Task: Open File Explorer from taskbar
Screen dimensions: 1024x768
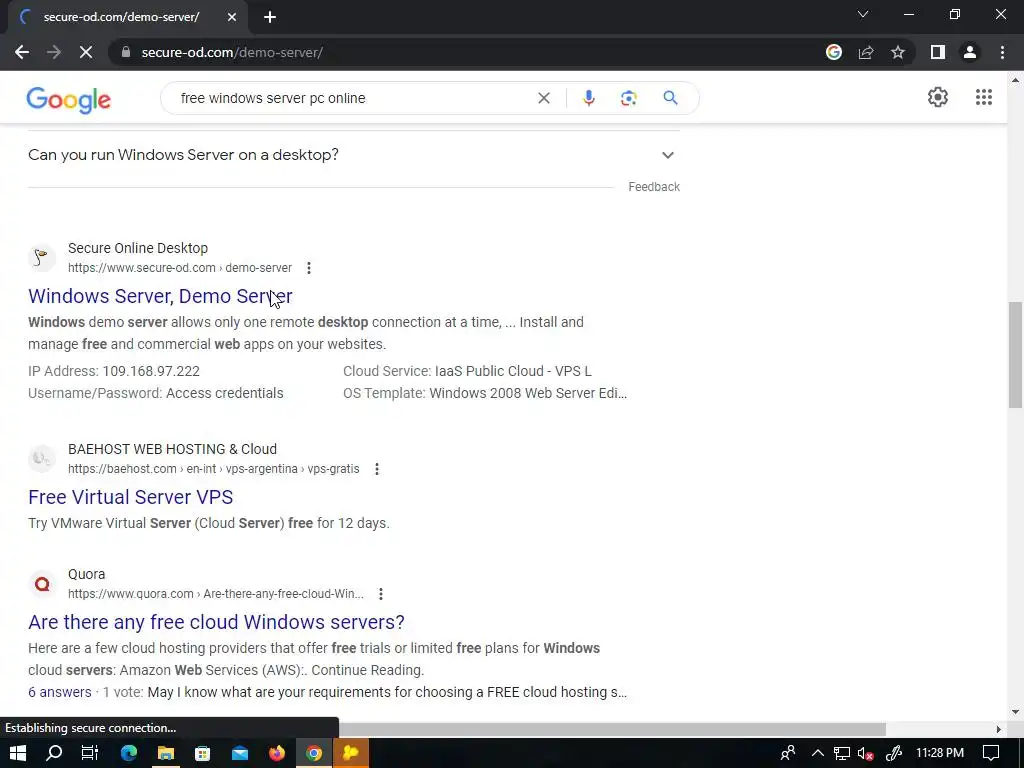Action: pos(166,753)
